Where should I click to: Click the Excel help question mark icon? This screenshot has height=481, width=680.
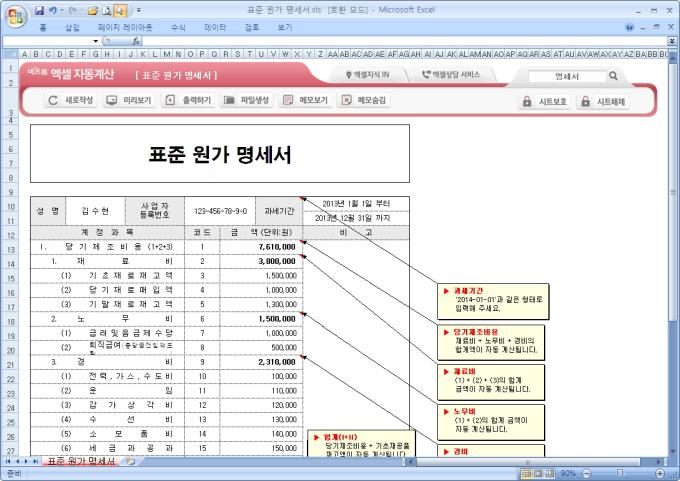click(629, 27)
